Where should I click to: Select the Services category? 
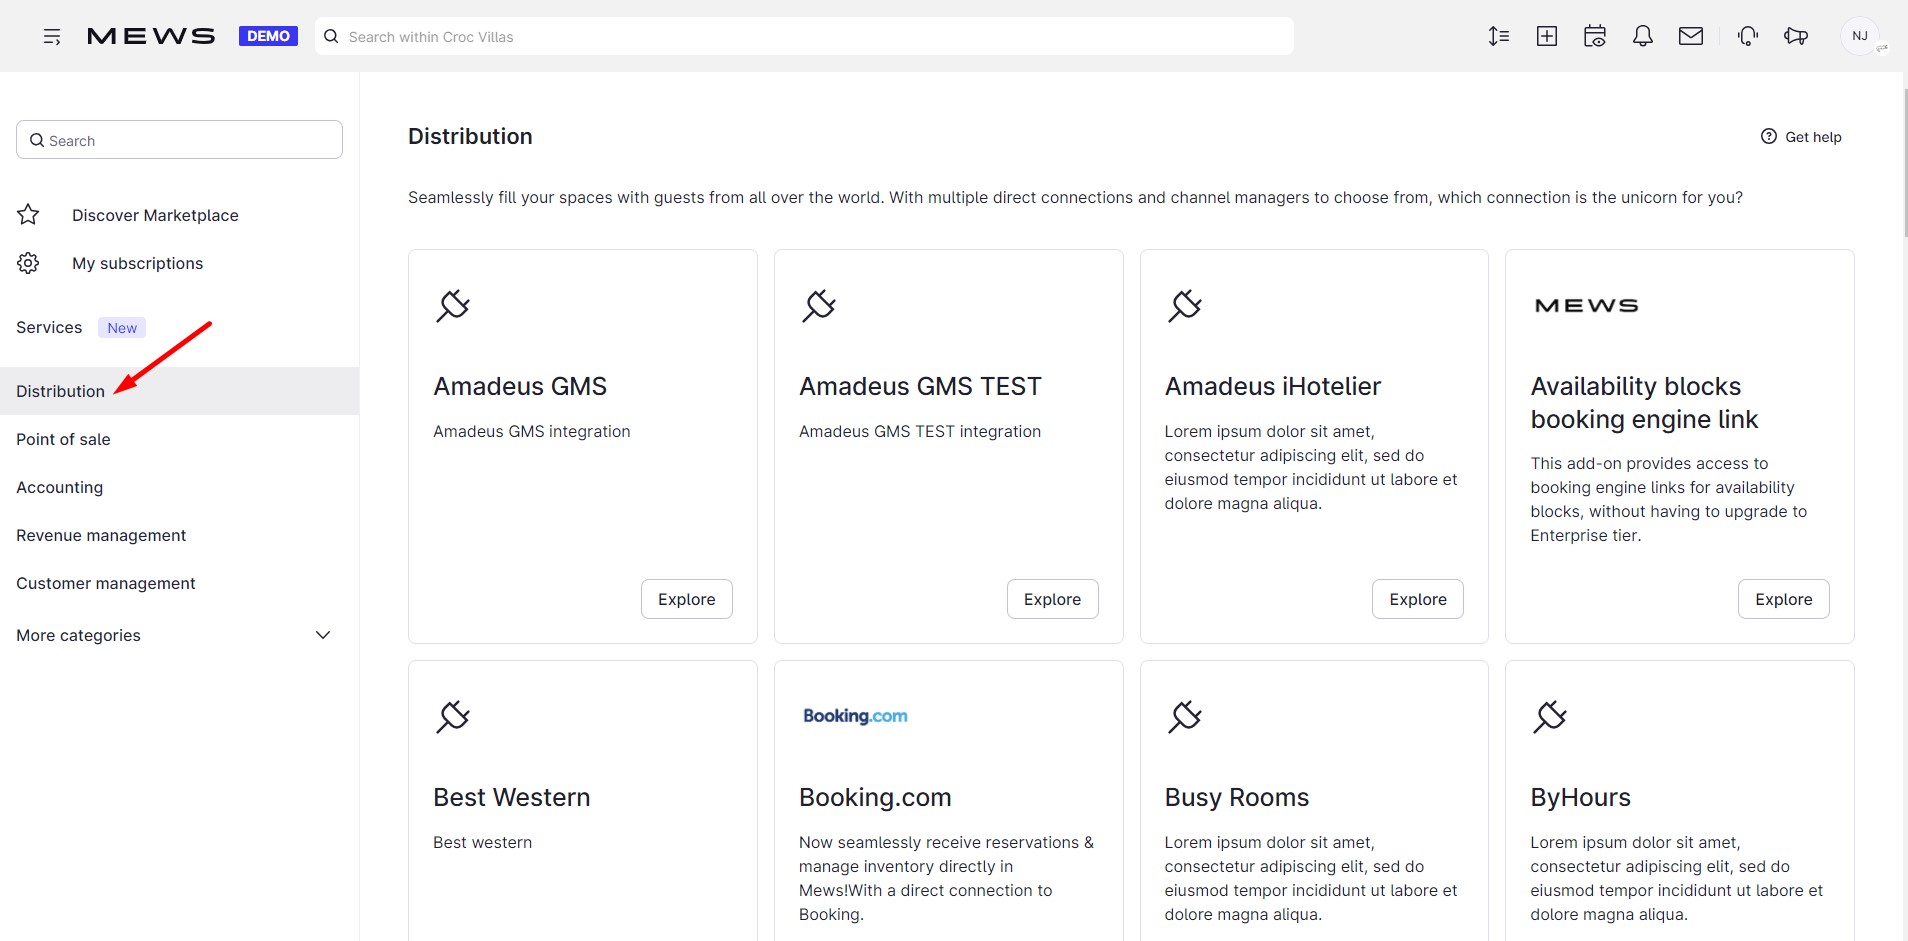click(x=49, y=327)
